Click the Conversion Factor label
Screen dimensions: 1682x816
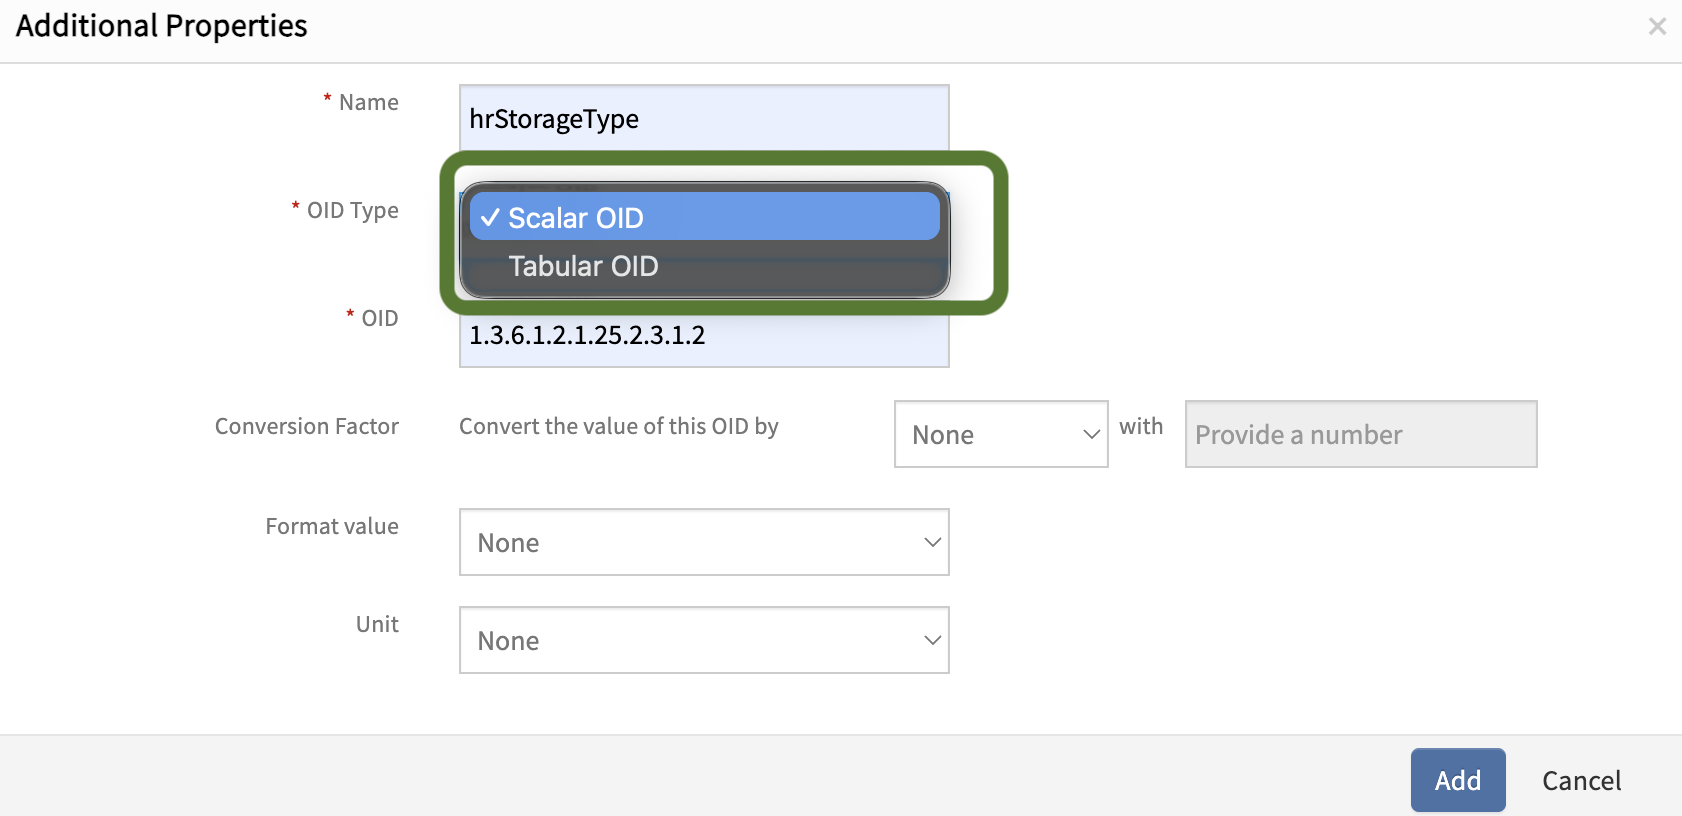[306, 427]
